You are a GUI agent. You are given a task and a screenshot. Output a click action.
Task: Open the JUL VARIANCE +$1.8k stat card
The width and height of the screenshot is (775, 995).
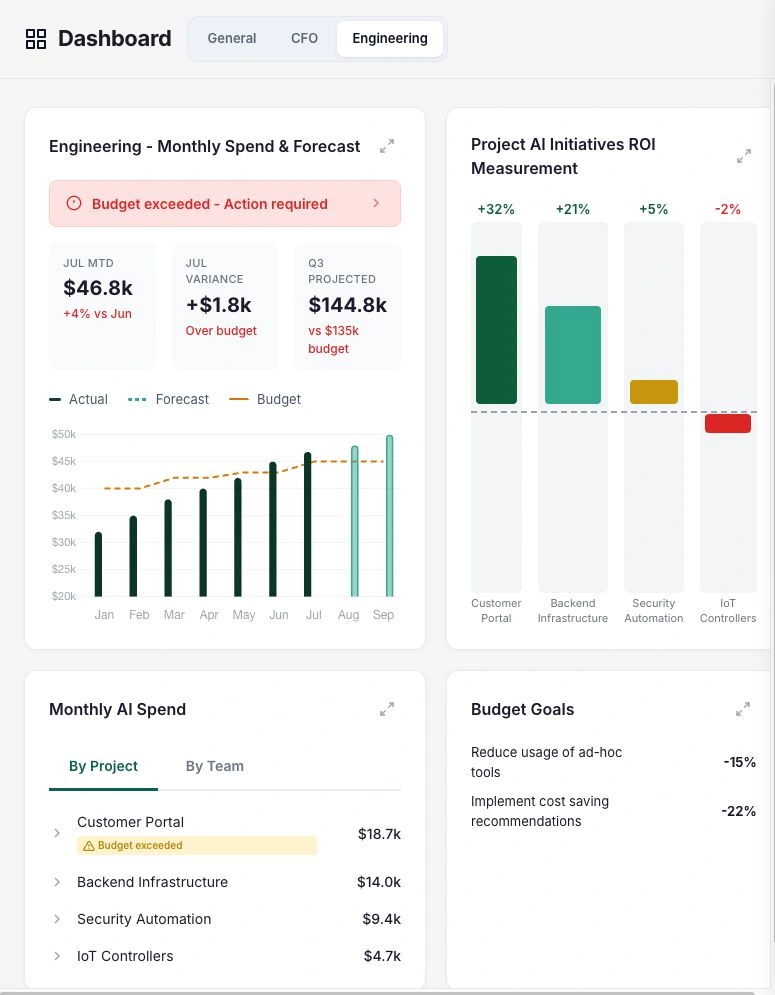coord(225,306)
